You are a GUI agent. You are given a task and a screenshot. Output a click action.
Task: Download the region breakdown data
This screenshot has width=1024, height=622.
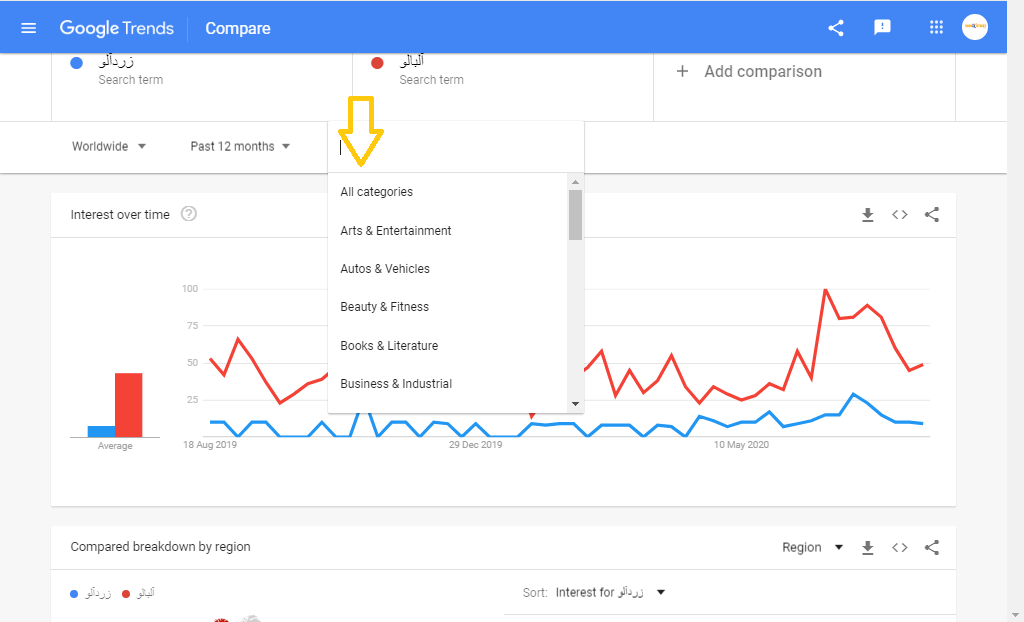[x=868, y=547]
